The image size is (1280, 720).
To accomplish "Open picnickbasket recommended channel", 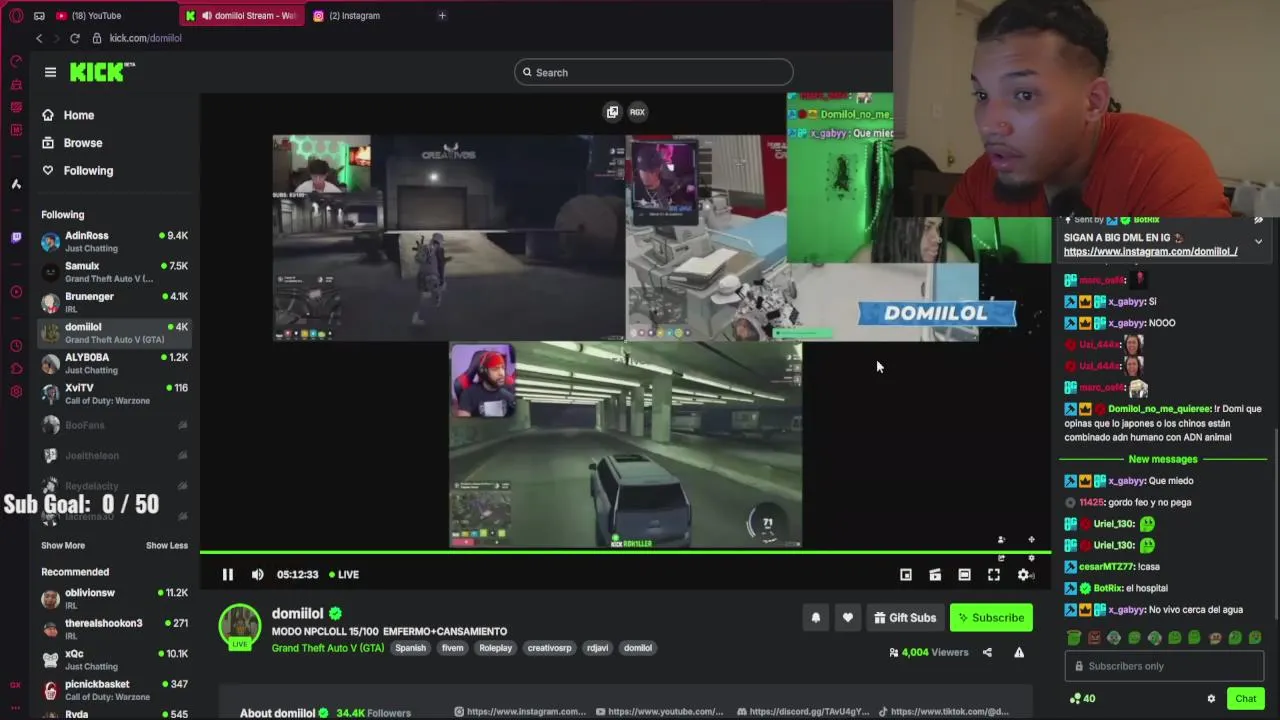I will click(x=114, y=690).
